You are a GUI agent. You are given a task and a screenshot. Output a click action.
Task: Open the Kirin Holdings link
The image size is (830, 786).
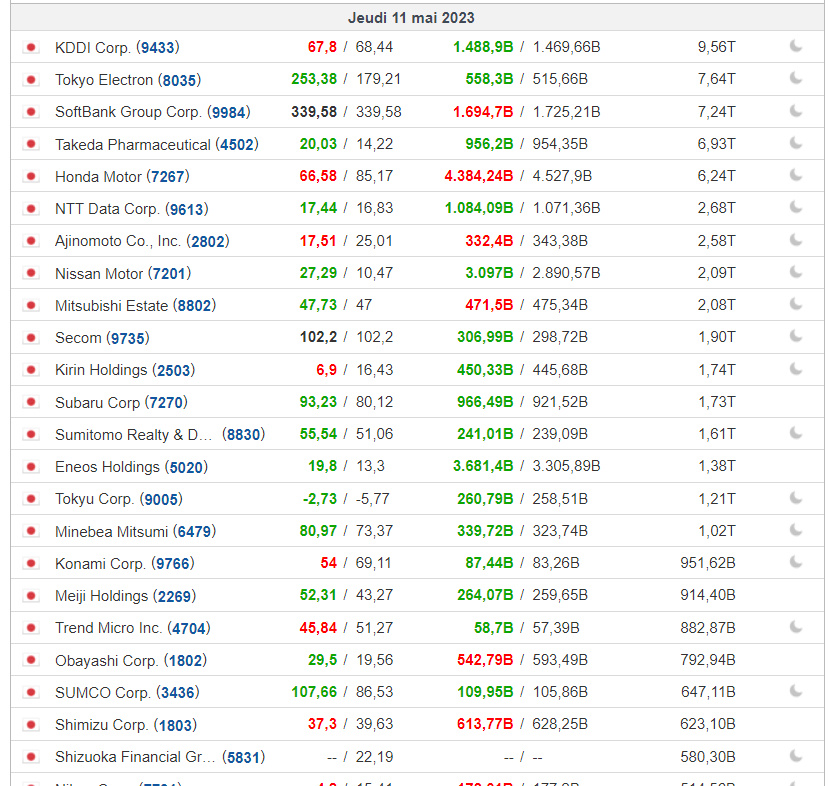101,370
